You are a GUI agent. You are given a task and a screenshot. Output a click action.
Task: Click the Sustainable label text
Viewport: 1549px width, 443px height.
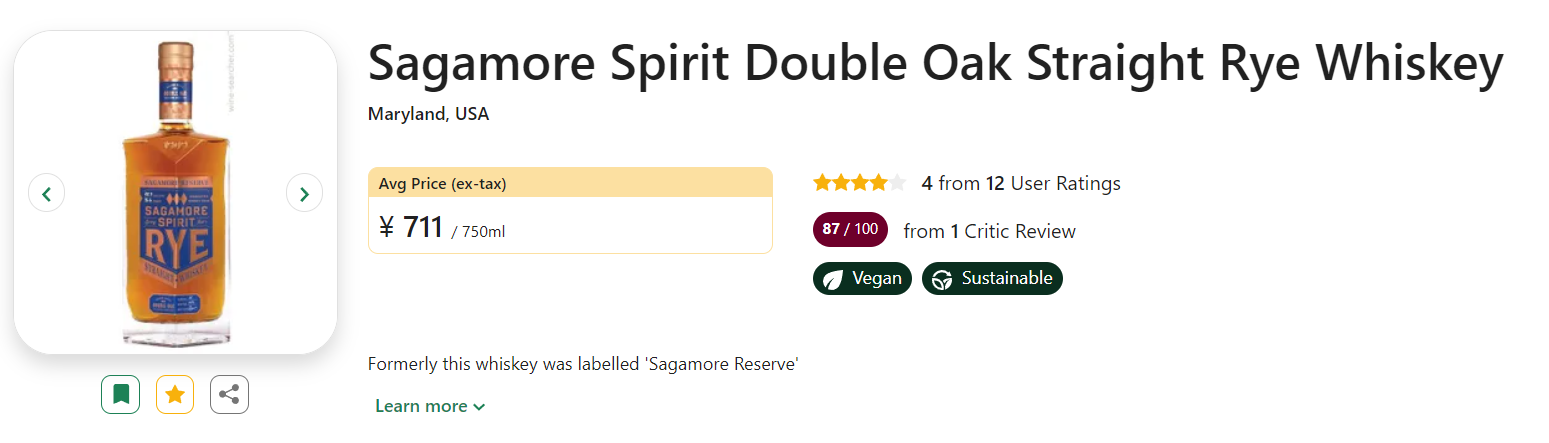click(x=1006, y=279)
